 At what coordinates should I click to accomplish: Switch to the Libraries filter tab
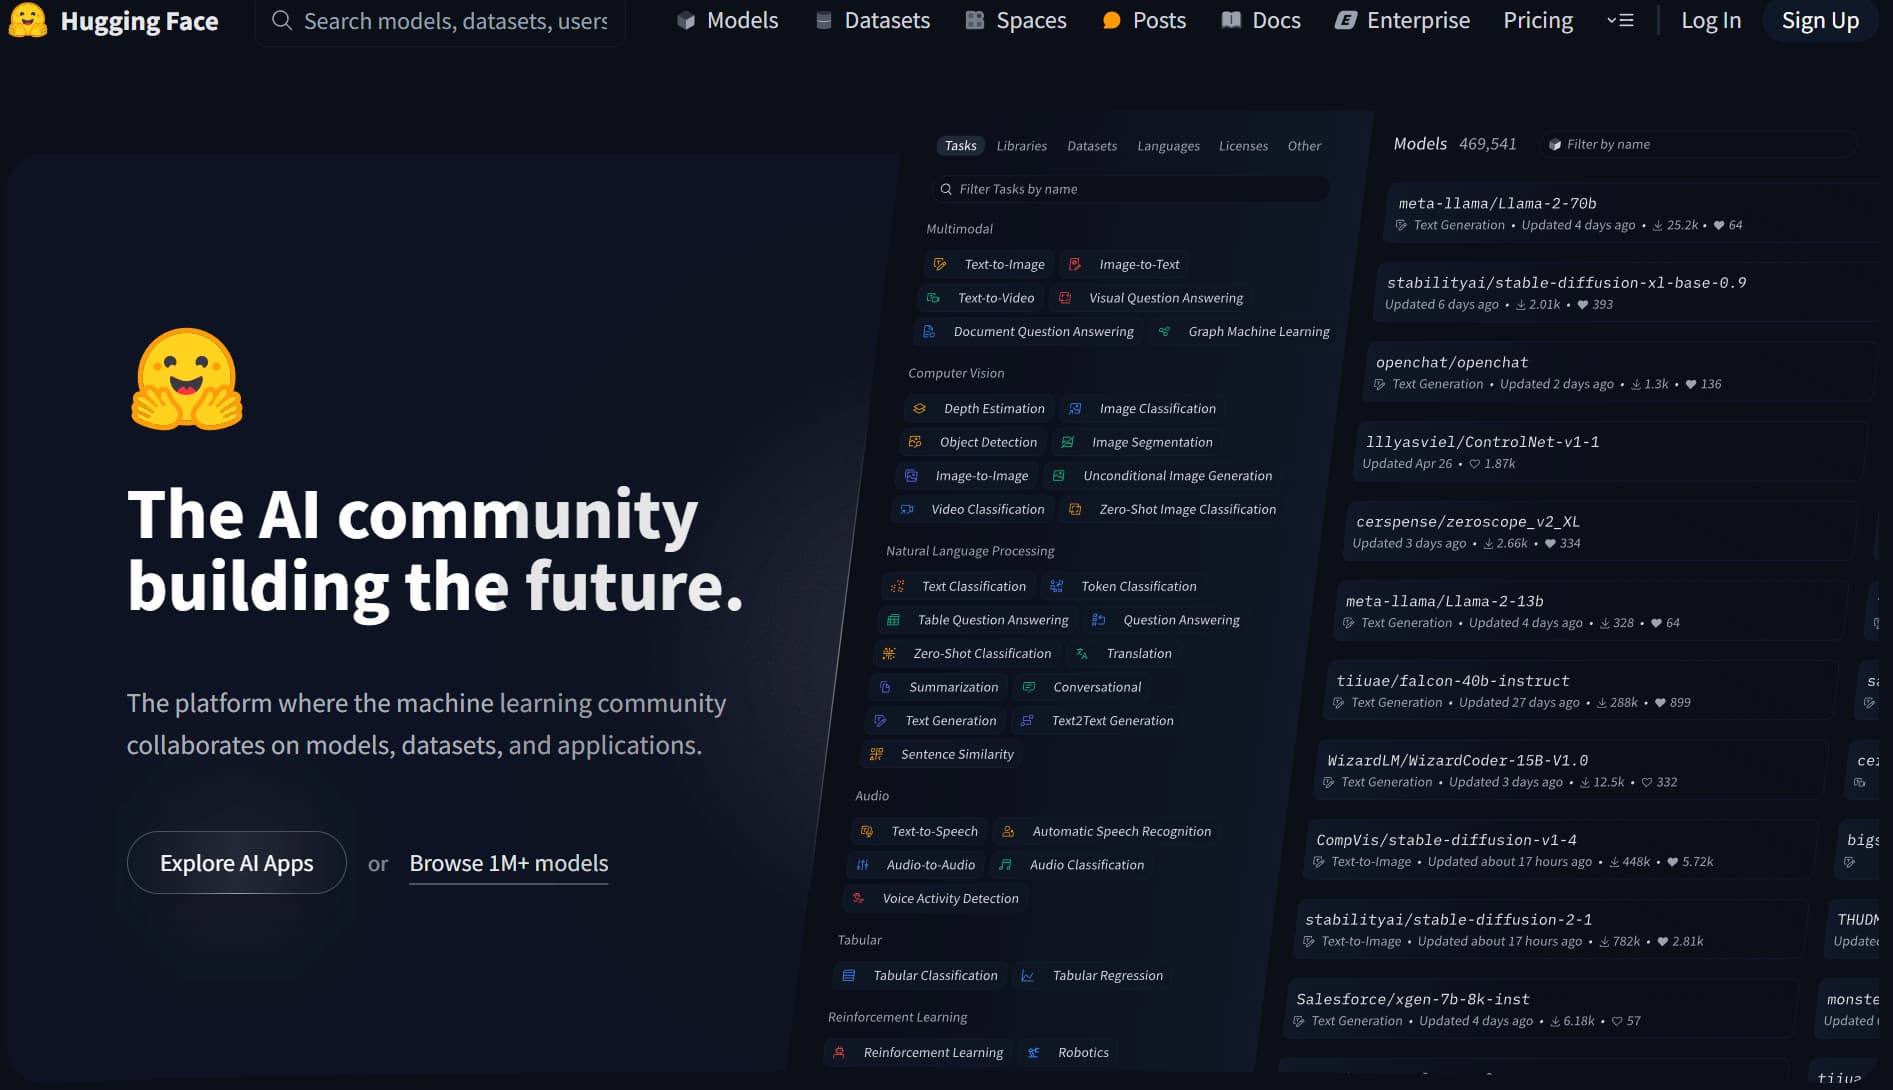(x=1022, y=145)
